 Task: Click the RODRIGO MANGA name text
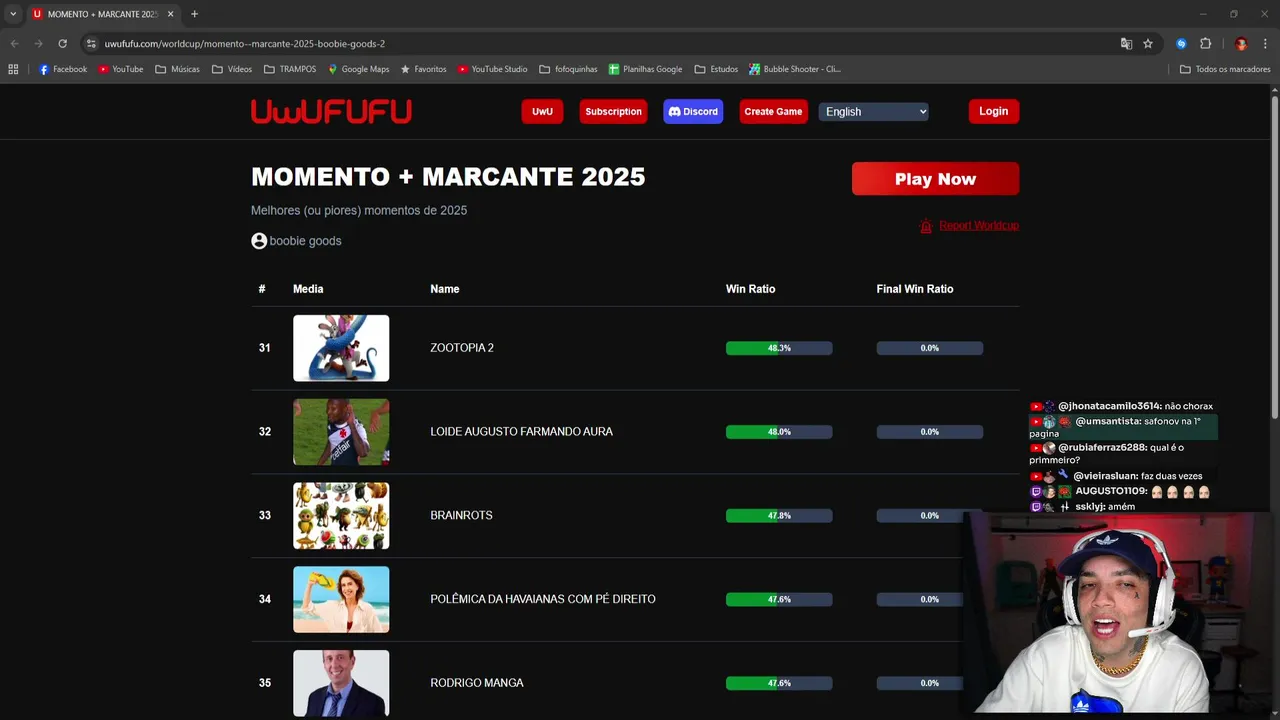point(477,683)
